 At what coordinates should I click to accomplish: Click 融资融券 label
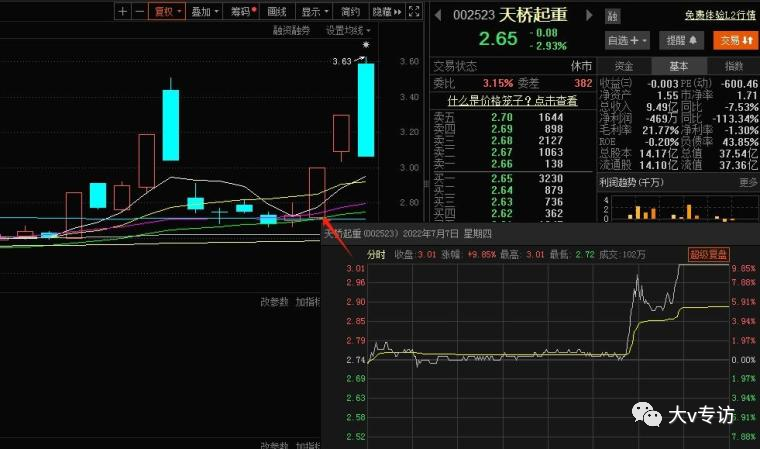click(291, 31)
